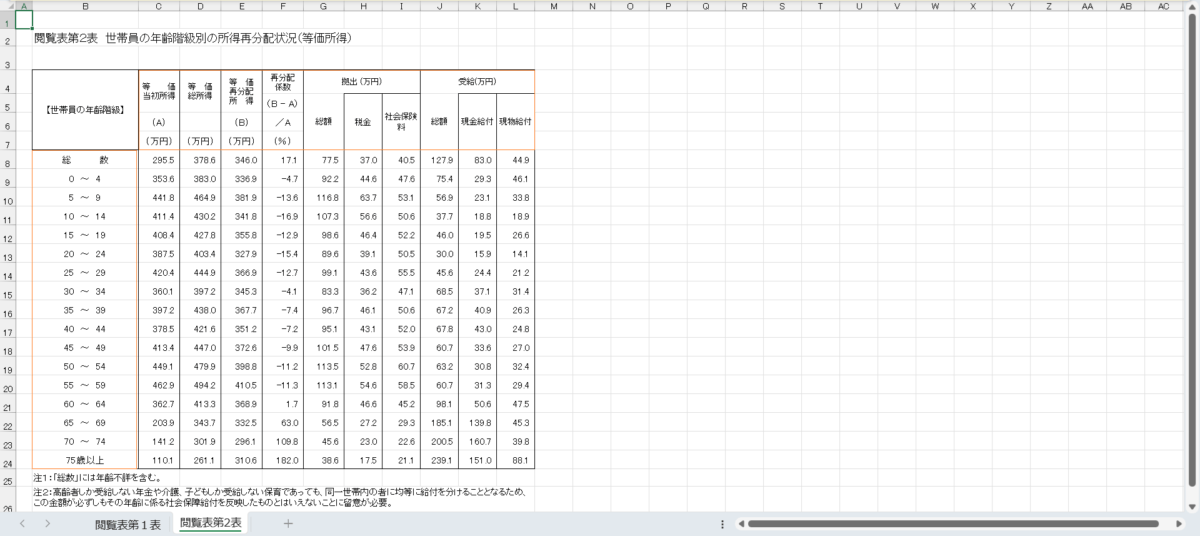Viewport: 1200px width, 536px height.
Task: Select the 閲覧表第2表 sheet tab
Action: pos(211,524)
